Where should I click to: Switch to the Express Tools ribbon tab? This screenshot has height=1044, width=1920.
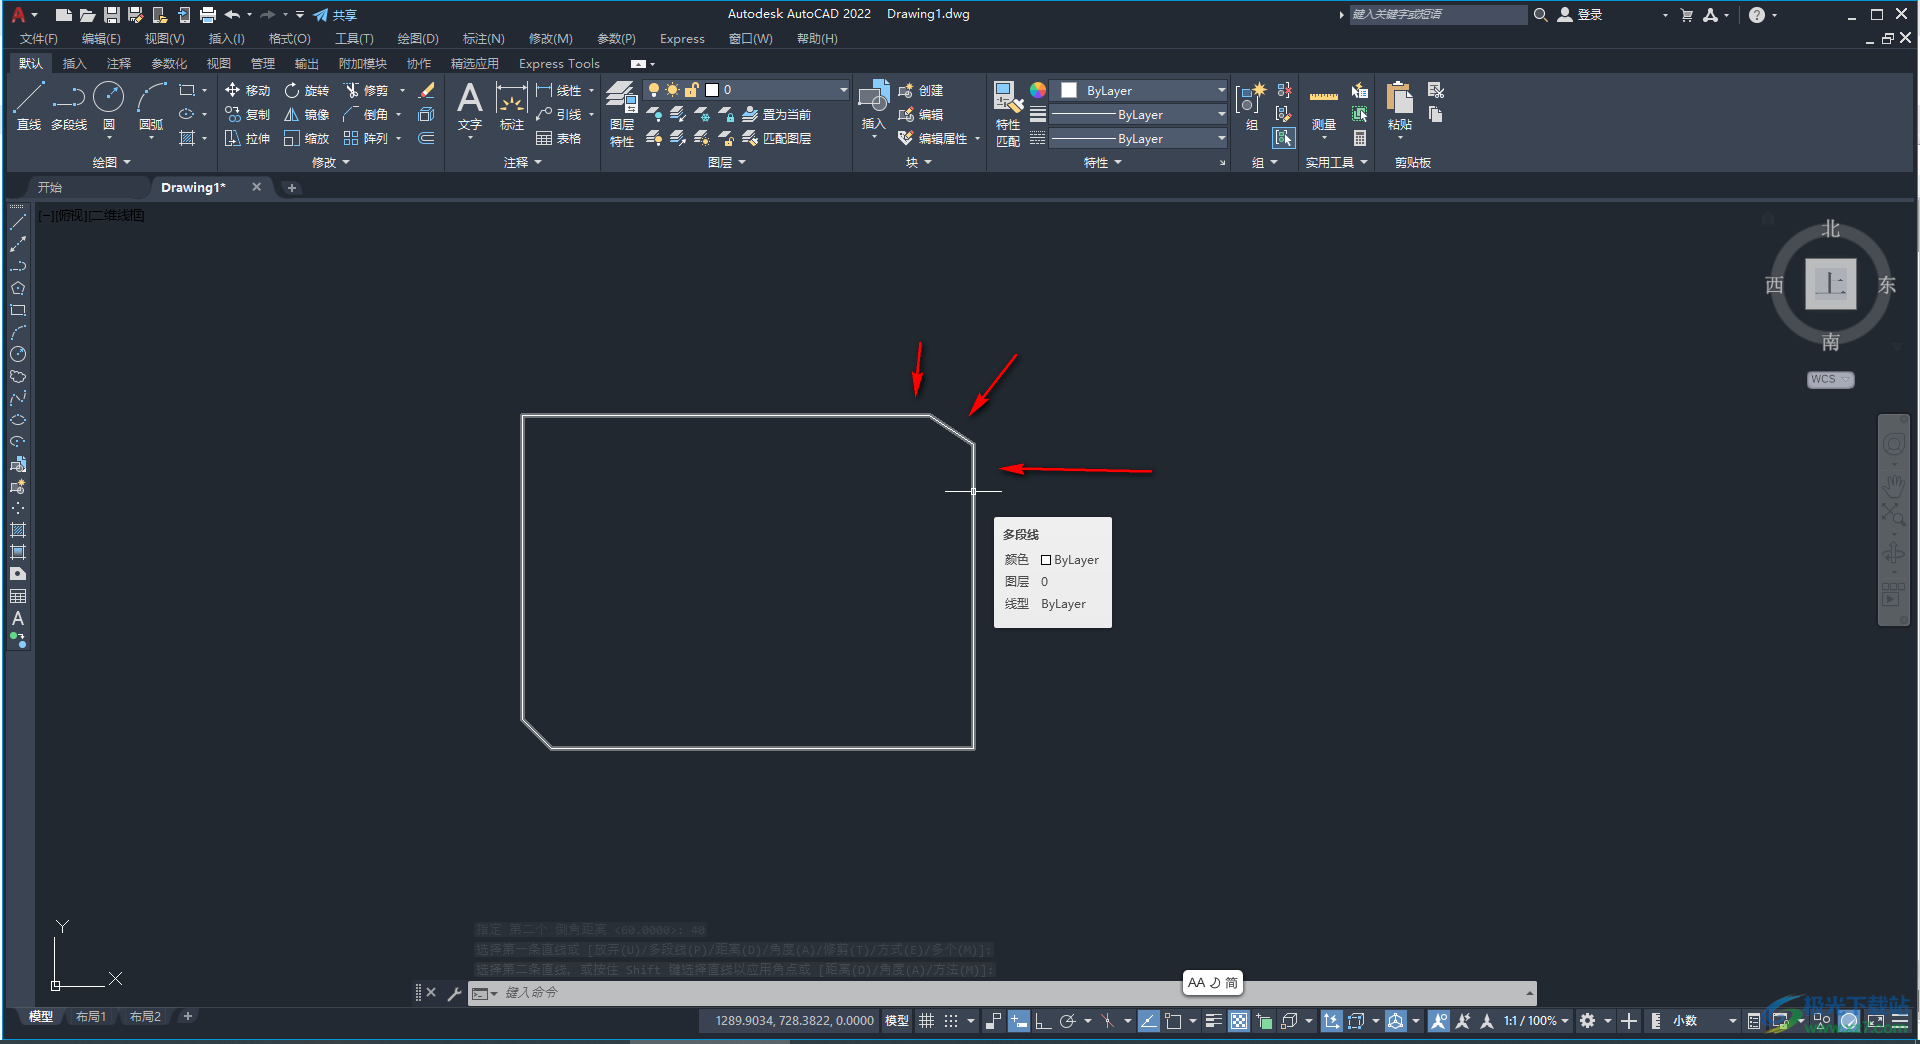[559, 63]
